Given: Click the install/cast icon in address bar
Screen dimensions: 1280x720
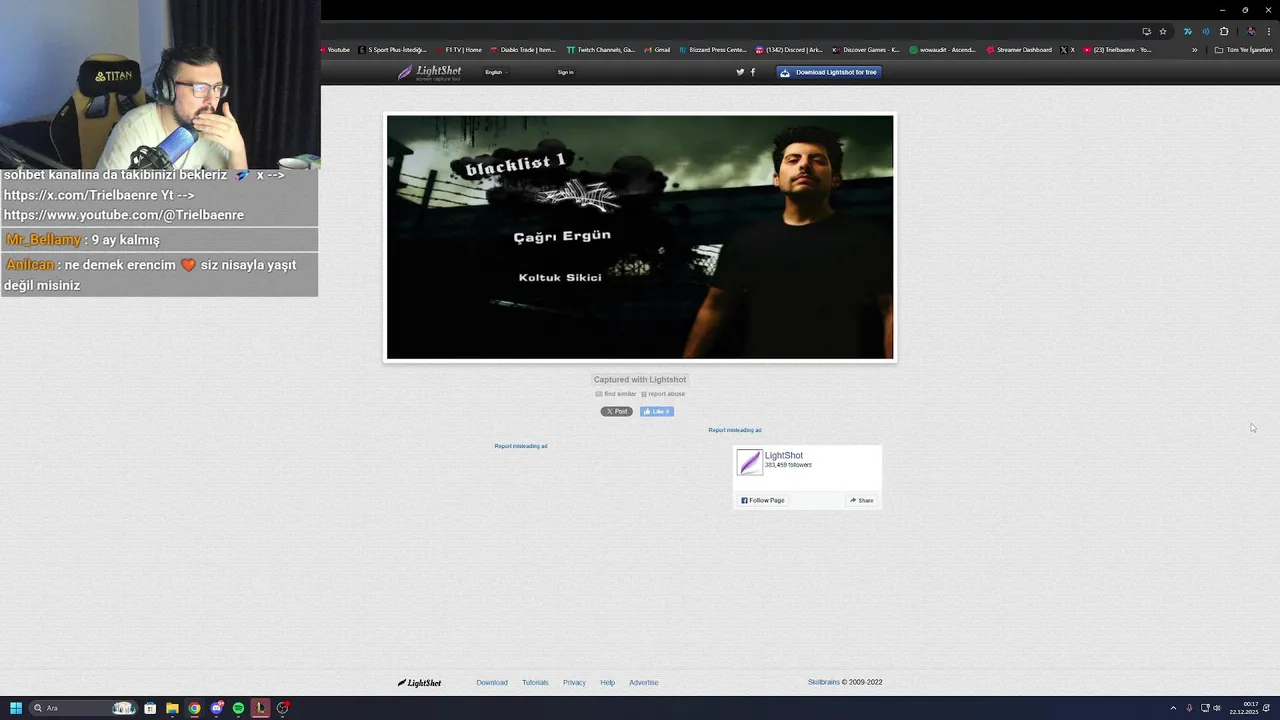Looking at the screenshot, I should tap(1146, 31).
